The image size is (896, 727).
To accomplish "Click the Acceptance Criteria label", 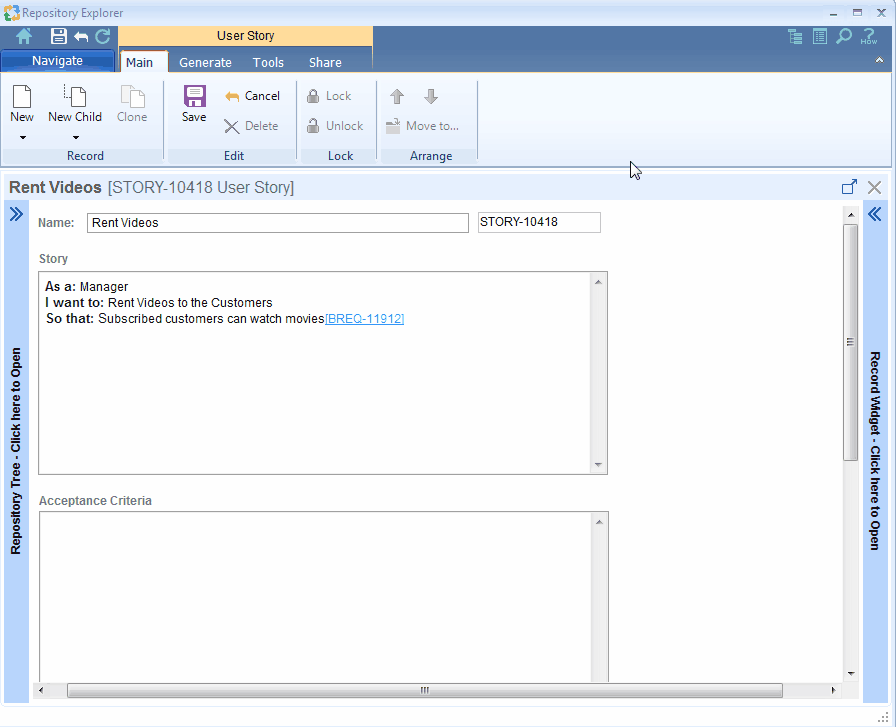I will pyautogui.click(x=95, y=501).
